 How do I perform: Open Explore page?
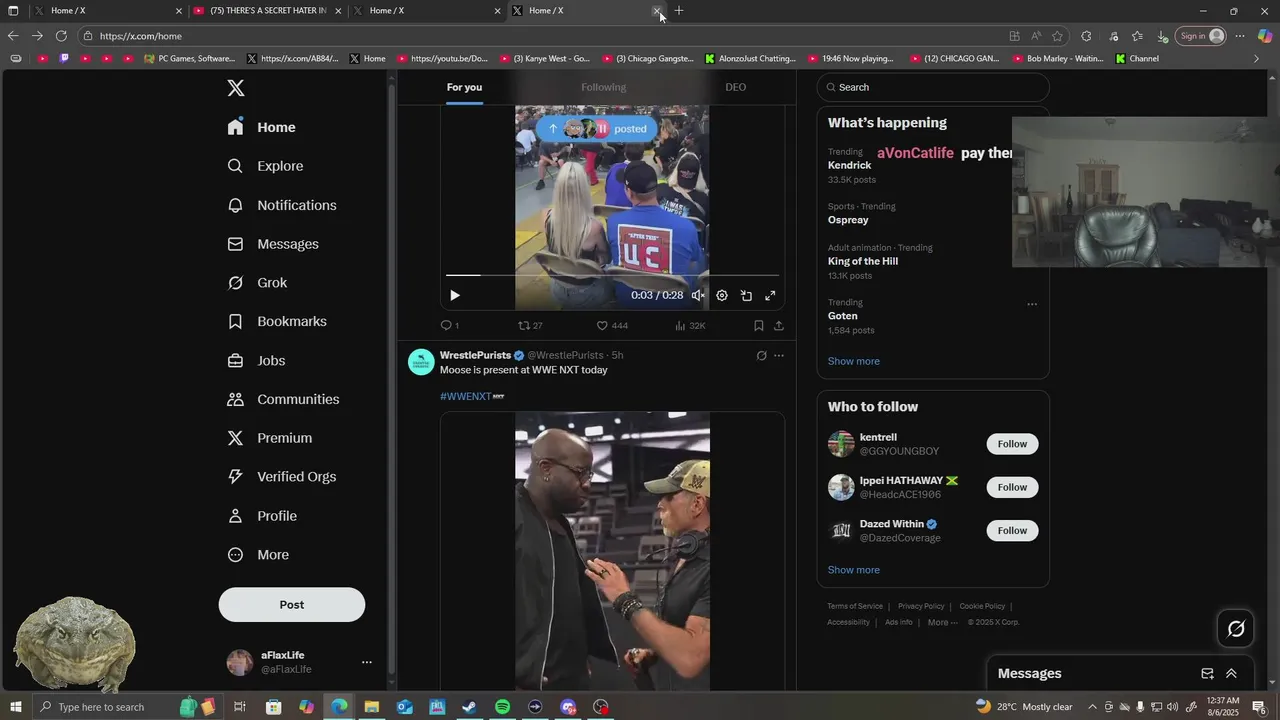tap(265, 166)
